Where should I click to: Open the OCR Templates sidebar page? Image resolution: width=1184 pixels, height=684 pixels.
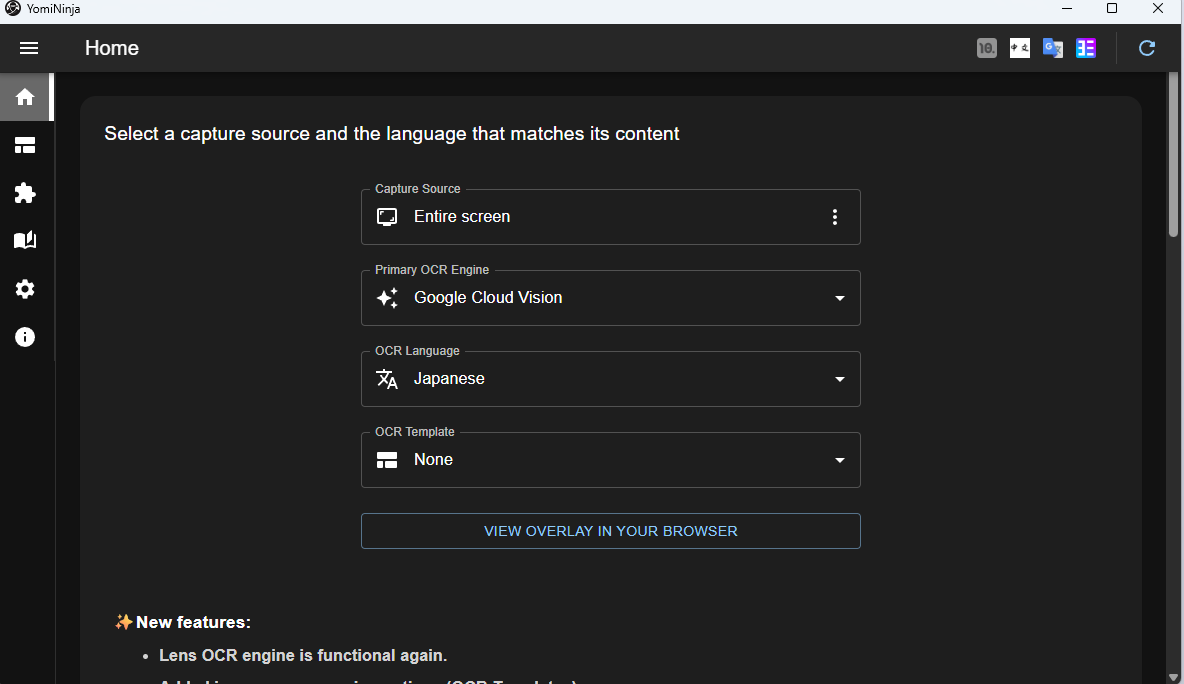point(25,145)
